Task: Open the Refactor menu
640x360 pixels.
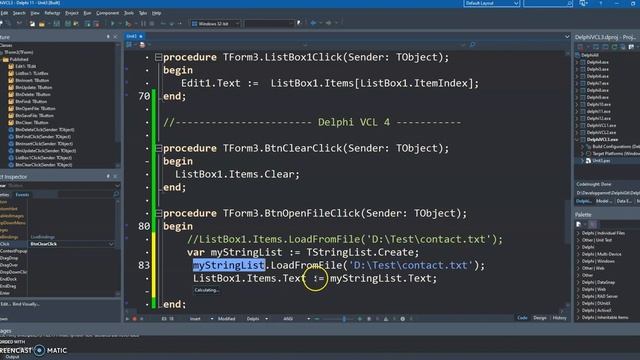Action: click(x=52, y=13)
